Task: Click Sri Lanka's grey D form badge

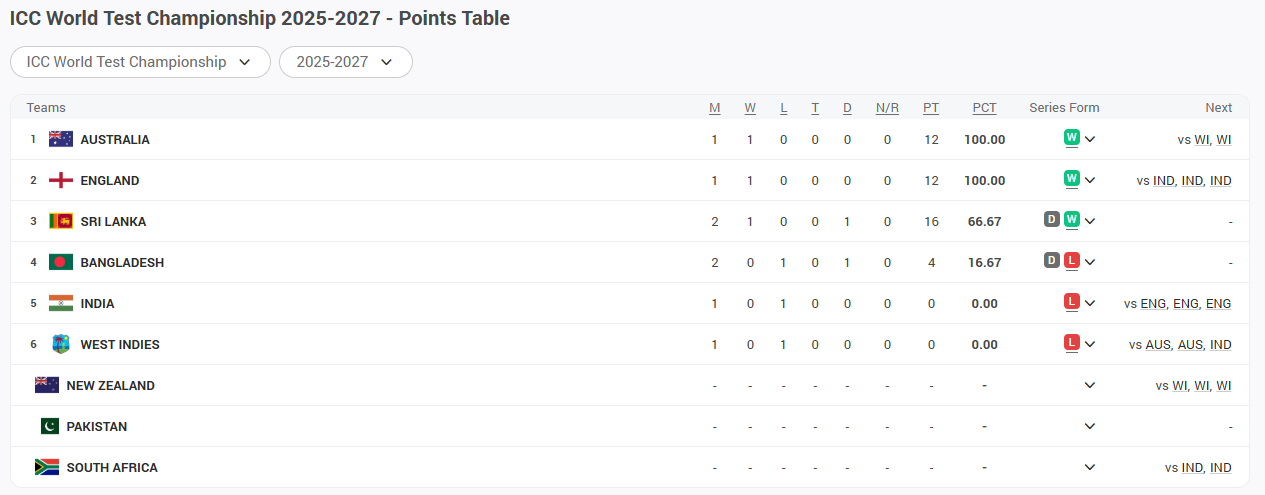Action: click(1052, 220)
